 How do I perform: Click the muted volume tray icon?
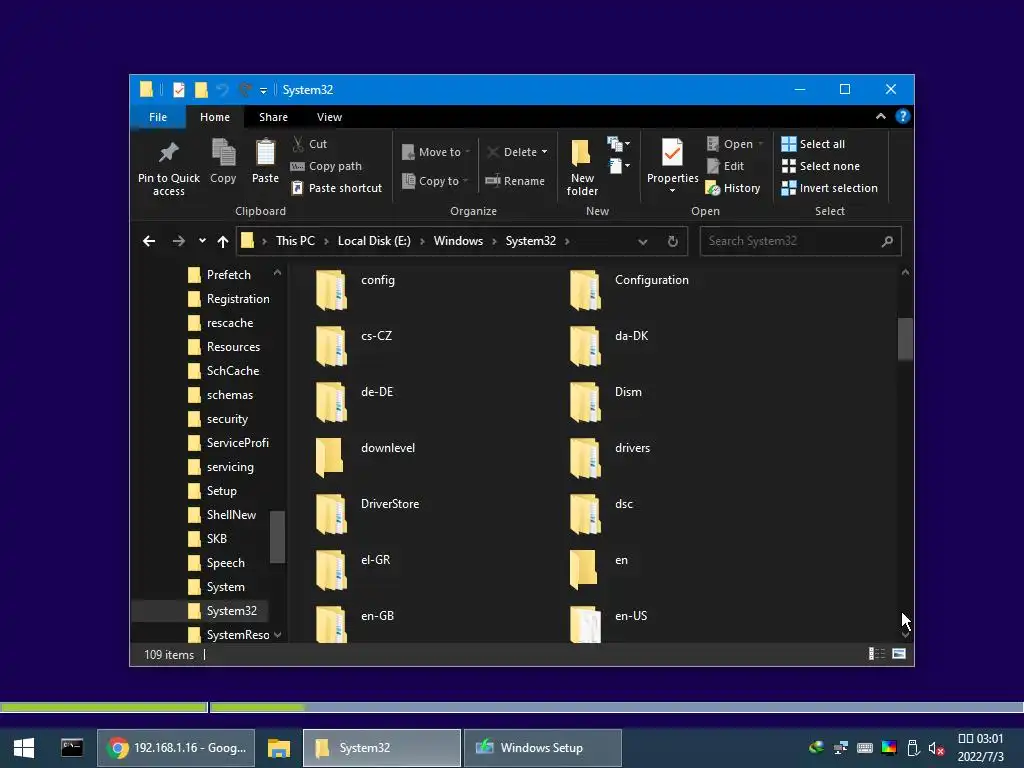936,748
